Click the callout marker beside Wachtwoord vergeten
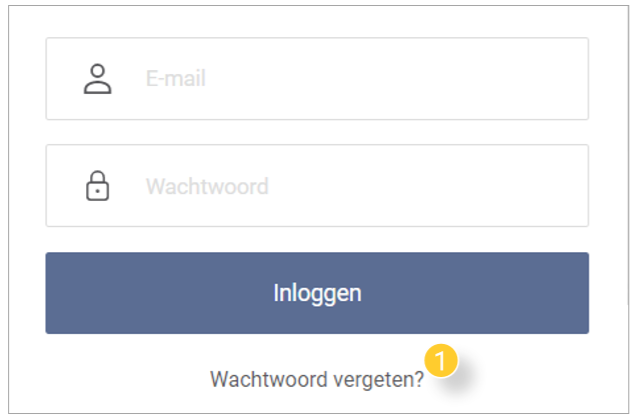The height and width of the screenshot is (420, 633). pos(441,360)
